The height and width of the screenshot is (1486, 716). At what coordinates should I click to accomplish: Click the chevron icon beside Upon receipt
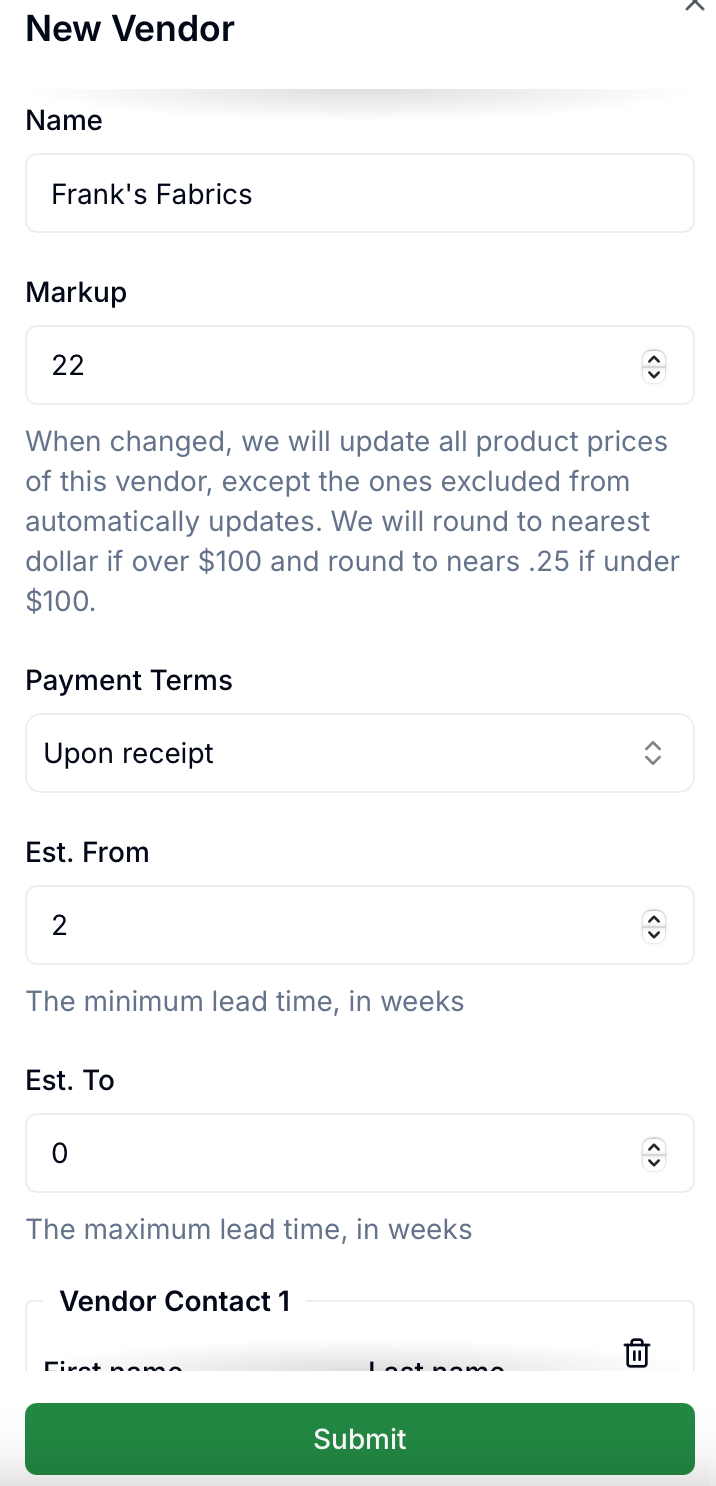653,753
